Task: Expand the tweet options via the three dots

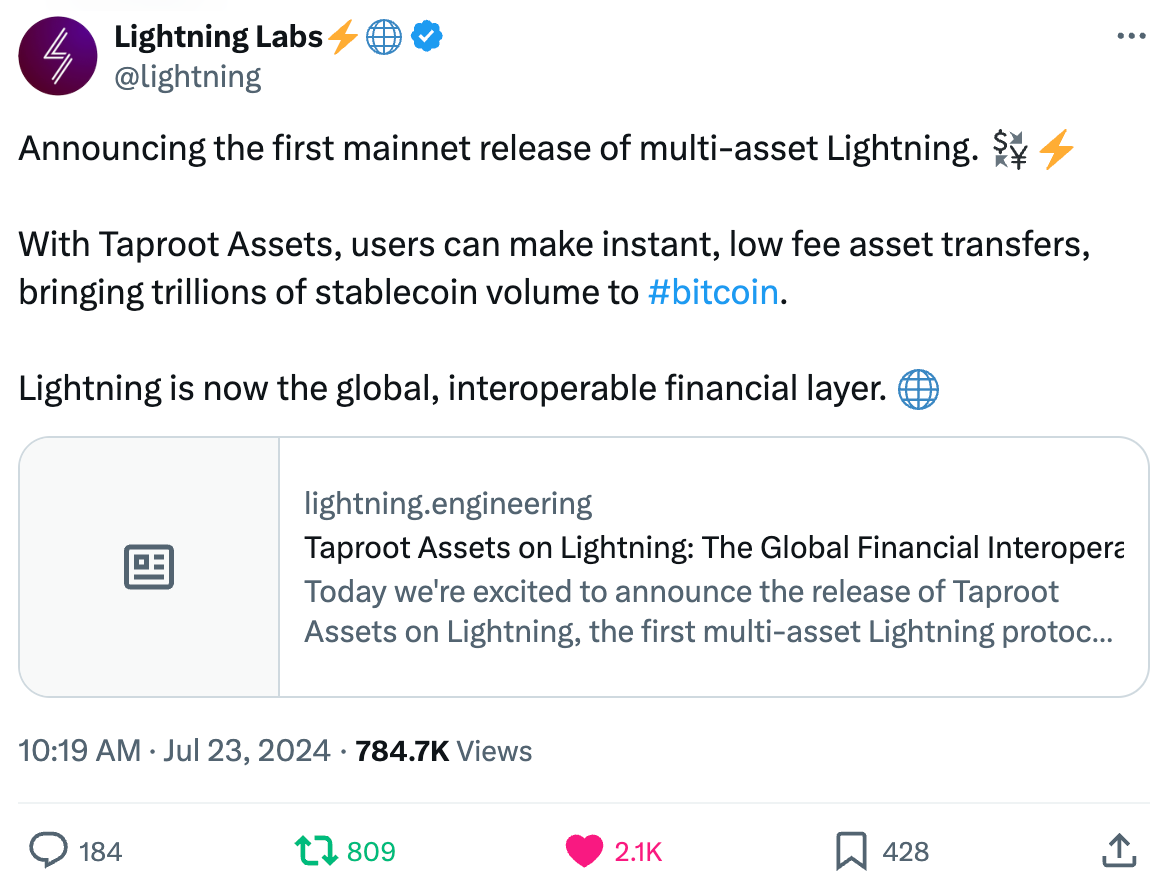Action: pos(1131,35)
